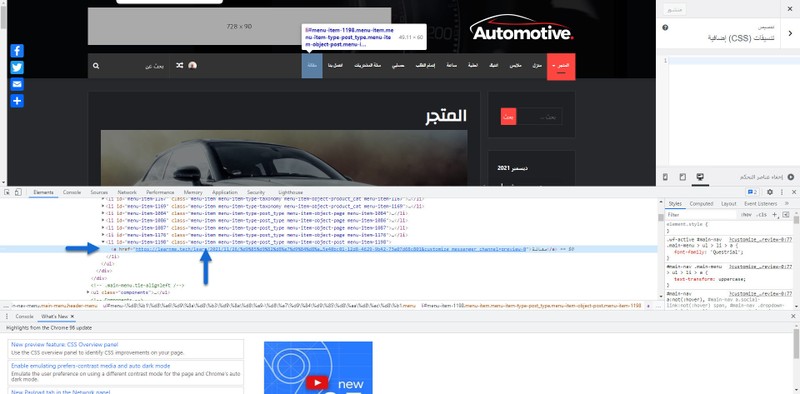Share page via Facebook sidebar icon
Screen dimensions: 800x394
pyautogui.click(x=17, y=51)
